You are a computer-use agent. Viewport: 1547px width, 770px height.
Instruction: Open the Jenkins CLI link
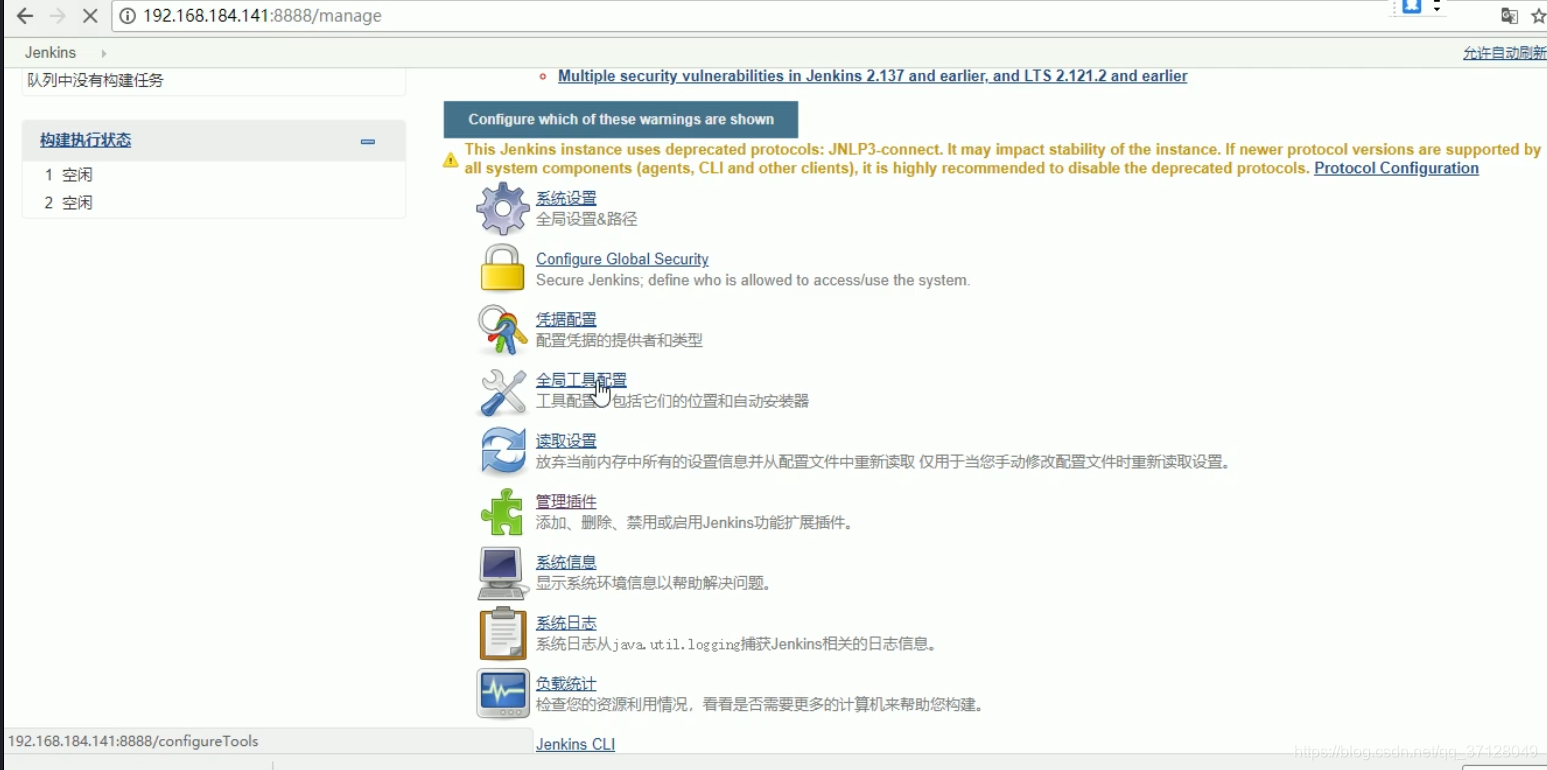tap(575, 744)
